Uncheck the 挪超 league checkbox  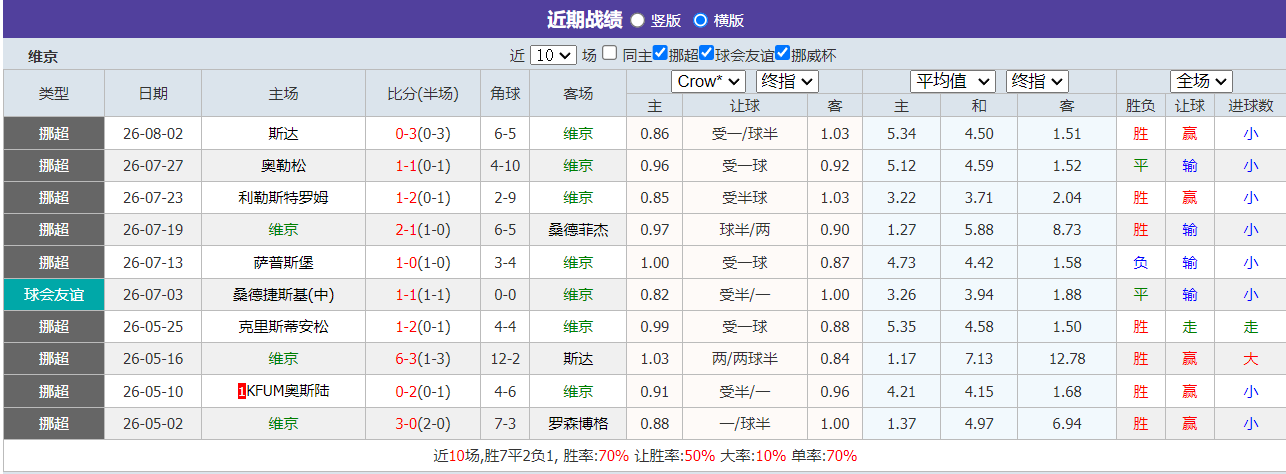pos(661,53)
